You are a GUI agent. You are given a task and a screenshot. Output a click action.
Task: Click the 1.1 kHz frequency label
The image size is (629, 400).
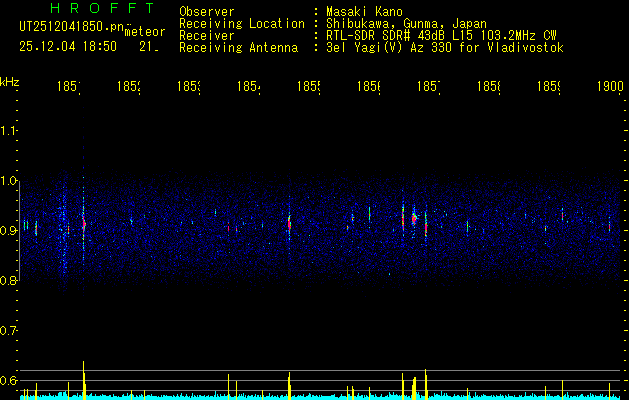pos(8,130)
